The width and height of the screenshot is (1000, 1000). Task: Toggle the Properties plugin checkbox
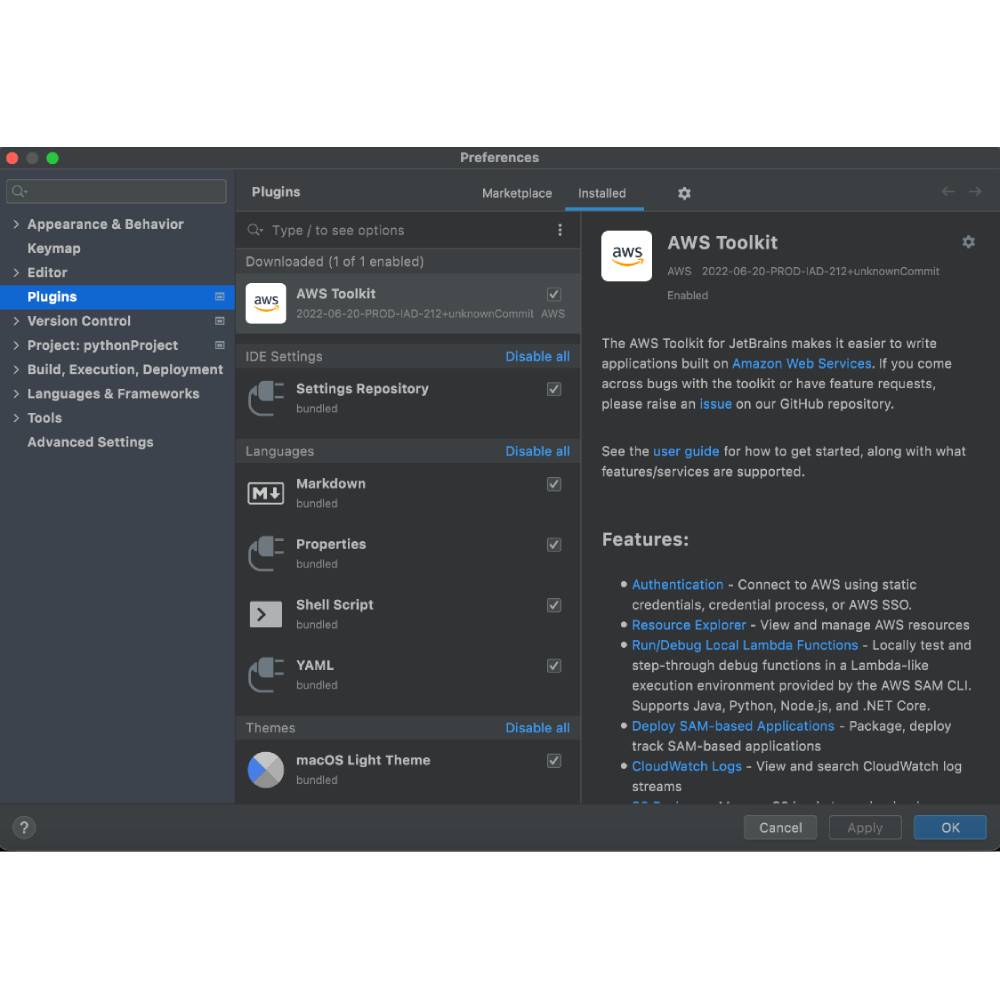[x=554, y=545]
